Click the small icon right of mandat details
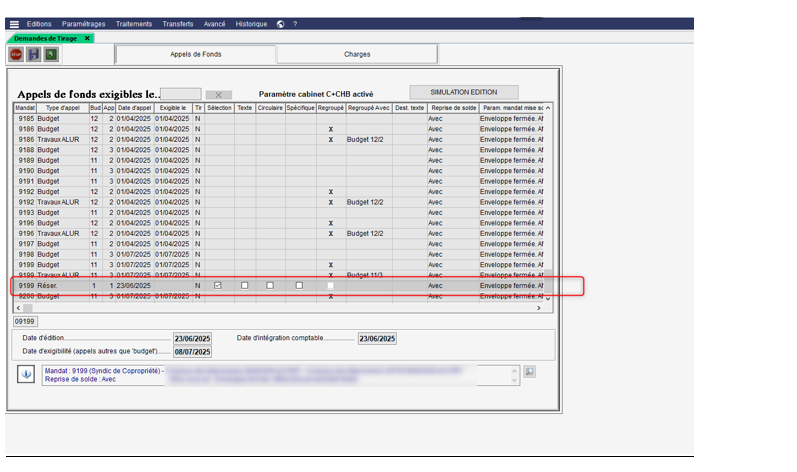 530,371
